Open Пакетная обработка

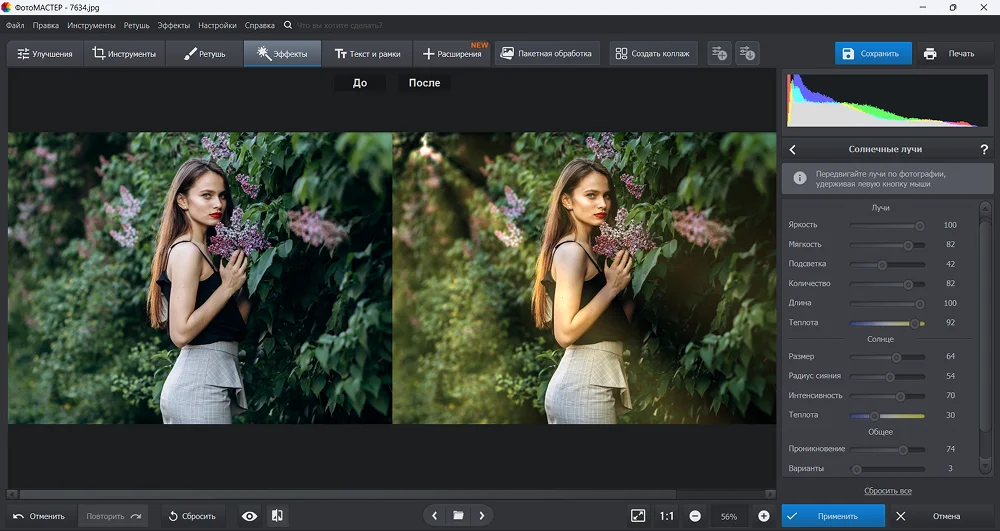(x=546, y=54)
